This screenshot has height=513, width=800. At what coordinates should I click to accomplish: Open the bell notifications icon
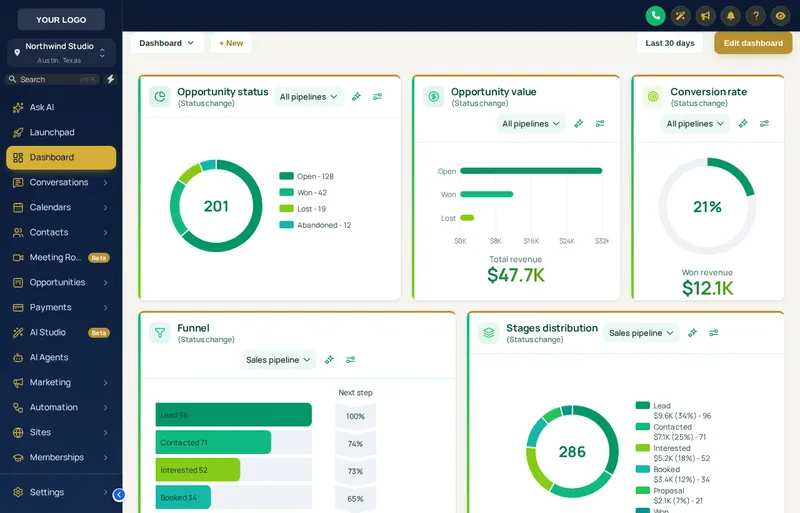pos(731,16)
